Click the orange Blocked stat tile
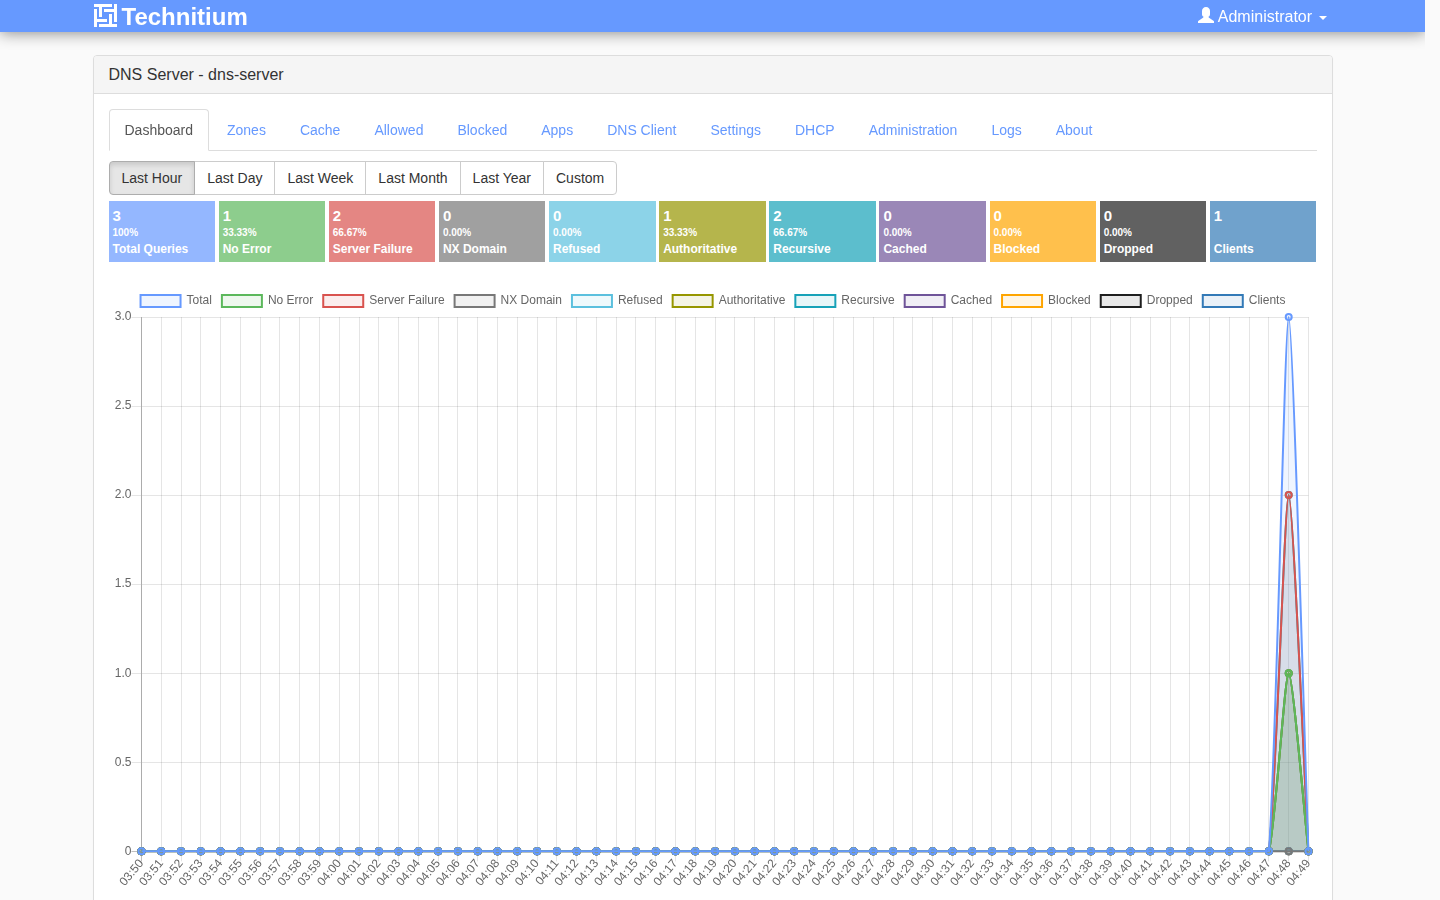This screenshot has width=1440, height=900. click(x=1043, y=232)
